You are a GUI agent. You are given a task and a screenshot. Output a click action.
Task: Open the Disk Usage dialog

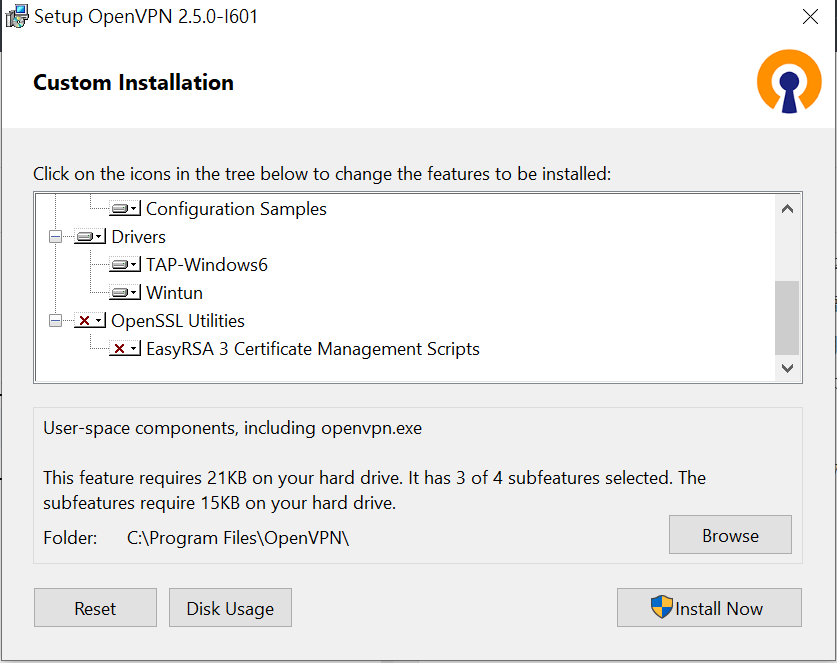click(x=230, y=608)
